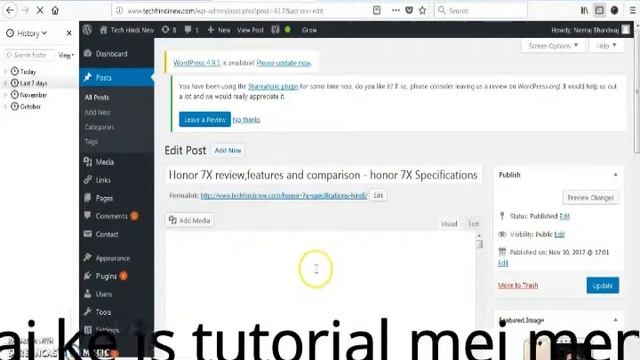
Task: Click Update button to save post
Action: click(602, 285)
